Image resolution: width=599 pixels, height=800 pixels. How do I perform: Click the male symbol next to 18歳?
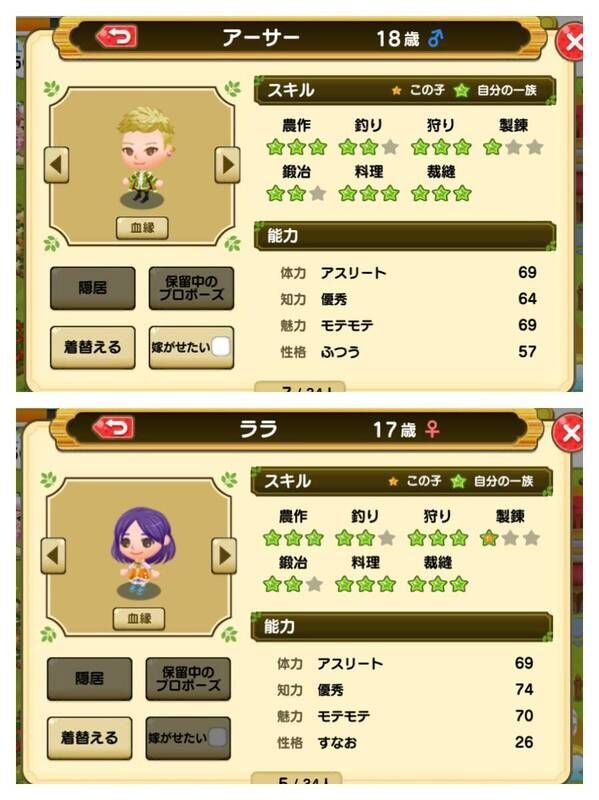click(436, 38)
